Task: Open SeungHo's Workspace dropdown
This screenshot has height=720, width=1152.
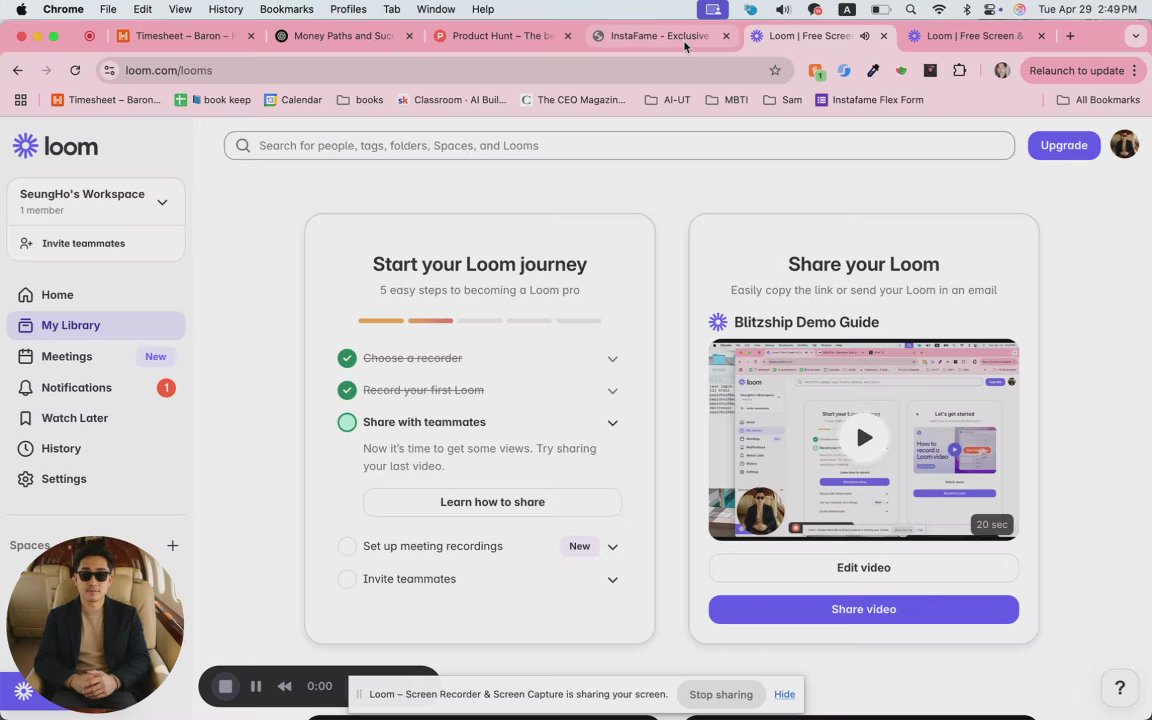Action: [x=96, y=202]
